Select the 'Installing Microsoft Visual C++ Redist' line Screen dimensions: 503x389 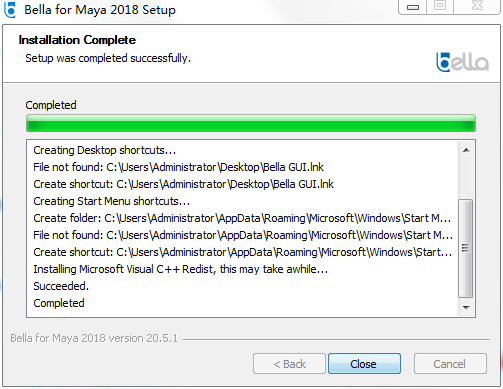point(181,269)
